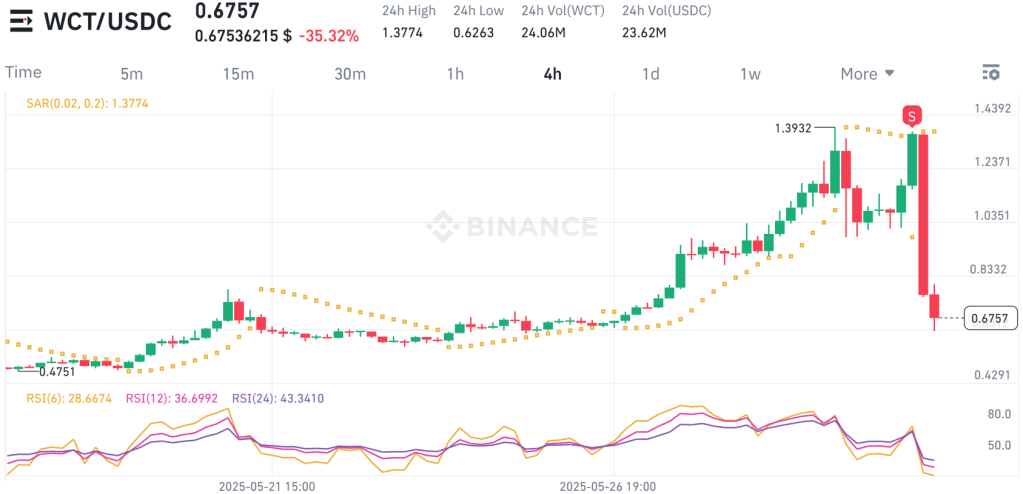1023x494 pixels.
Task: Click the RSI 50.0 axis label
Action: pyautogui.click(x=1001, y=446)
